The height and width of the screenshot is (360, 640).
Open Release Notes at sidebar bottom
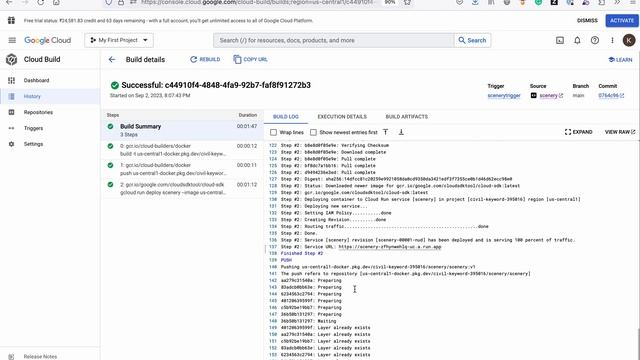40,356
